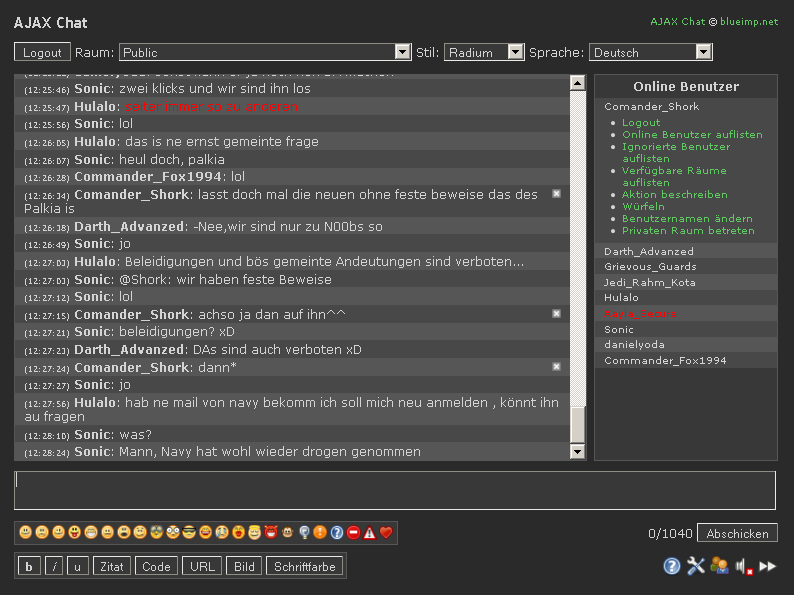Choose 'Ignorierte Benutzer auflisten' menu entry
Image resolution: width=794 pixels, height=595 pixels.
click(676, 152)
